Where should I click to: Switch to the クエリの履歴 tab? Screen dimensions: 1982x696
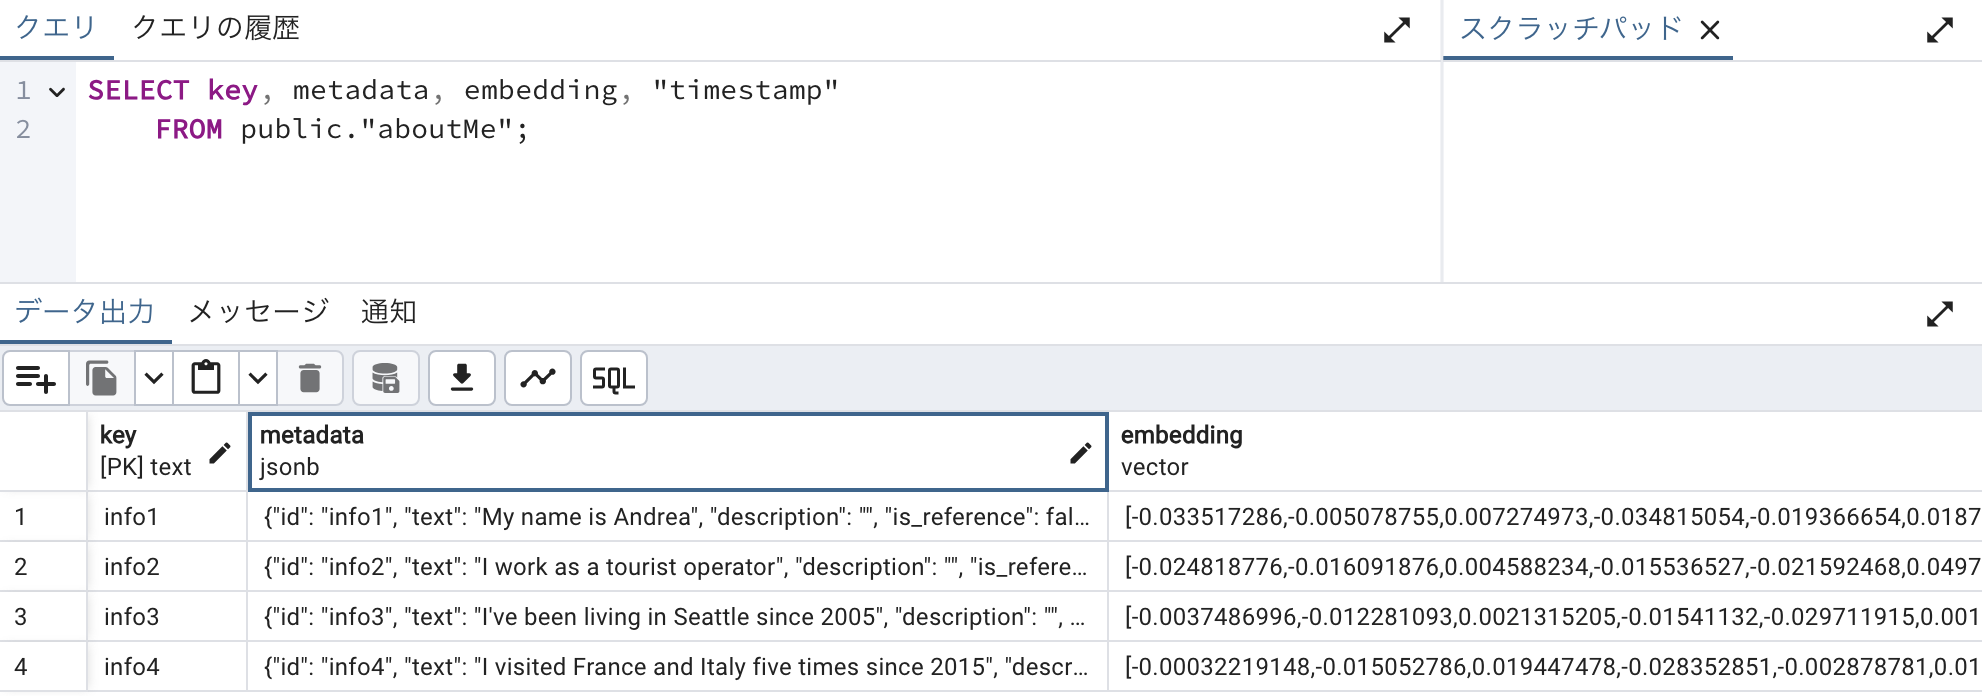tap(218, 28)
